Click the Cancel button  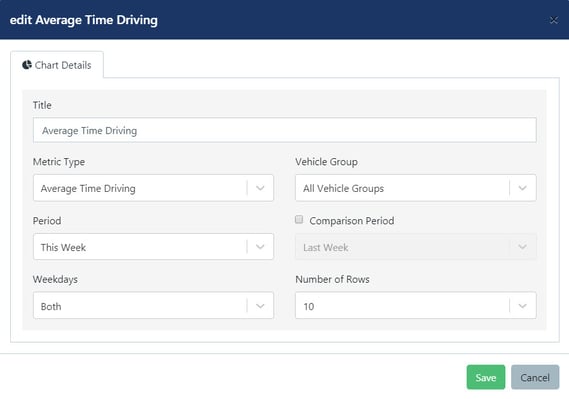[x=535, y=377]
